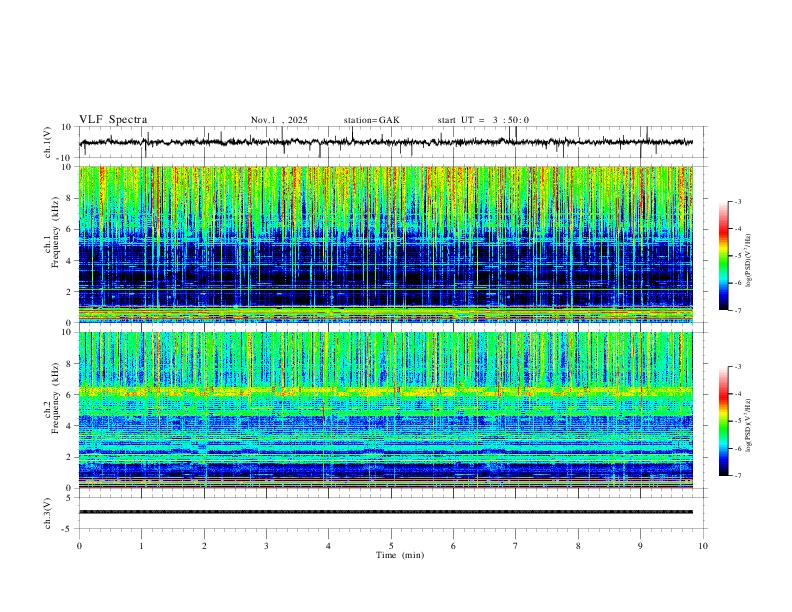Click the "8" kHz tick on ch.1 frequency axis

pos(70,198)
